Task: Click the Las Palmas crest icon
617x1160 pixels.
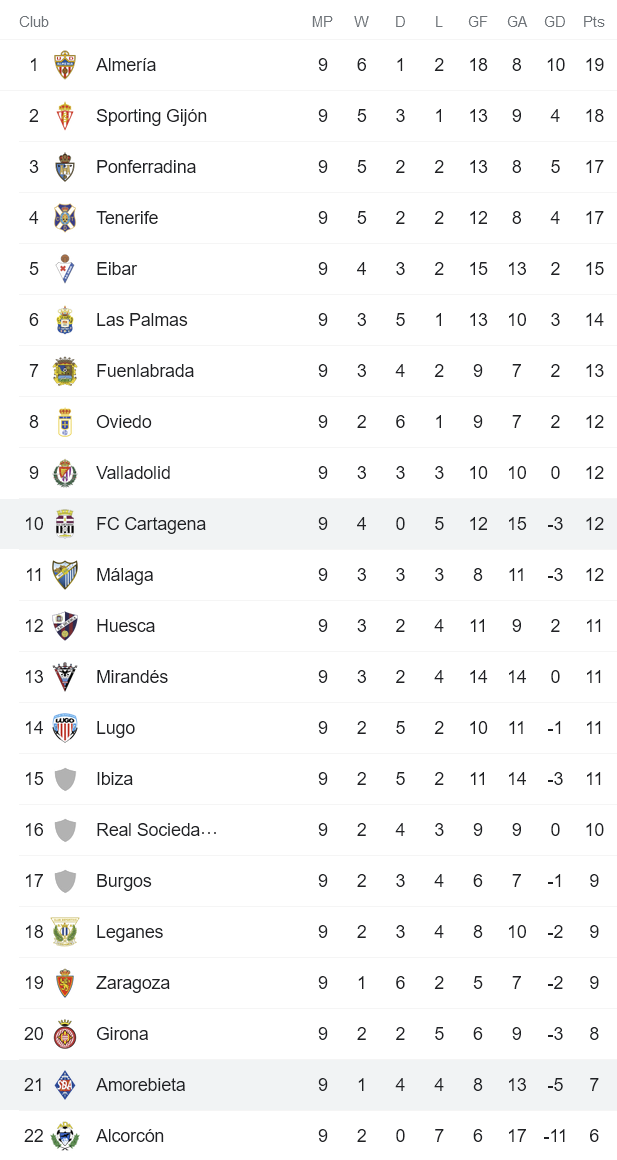Action: [x=65, y=320]
